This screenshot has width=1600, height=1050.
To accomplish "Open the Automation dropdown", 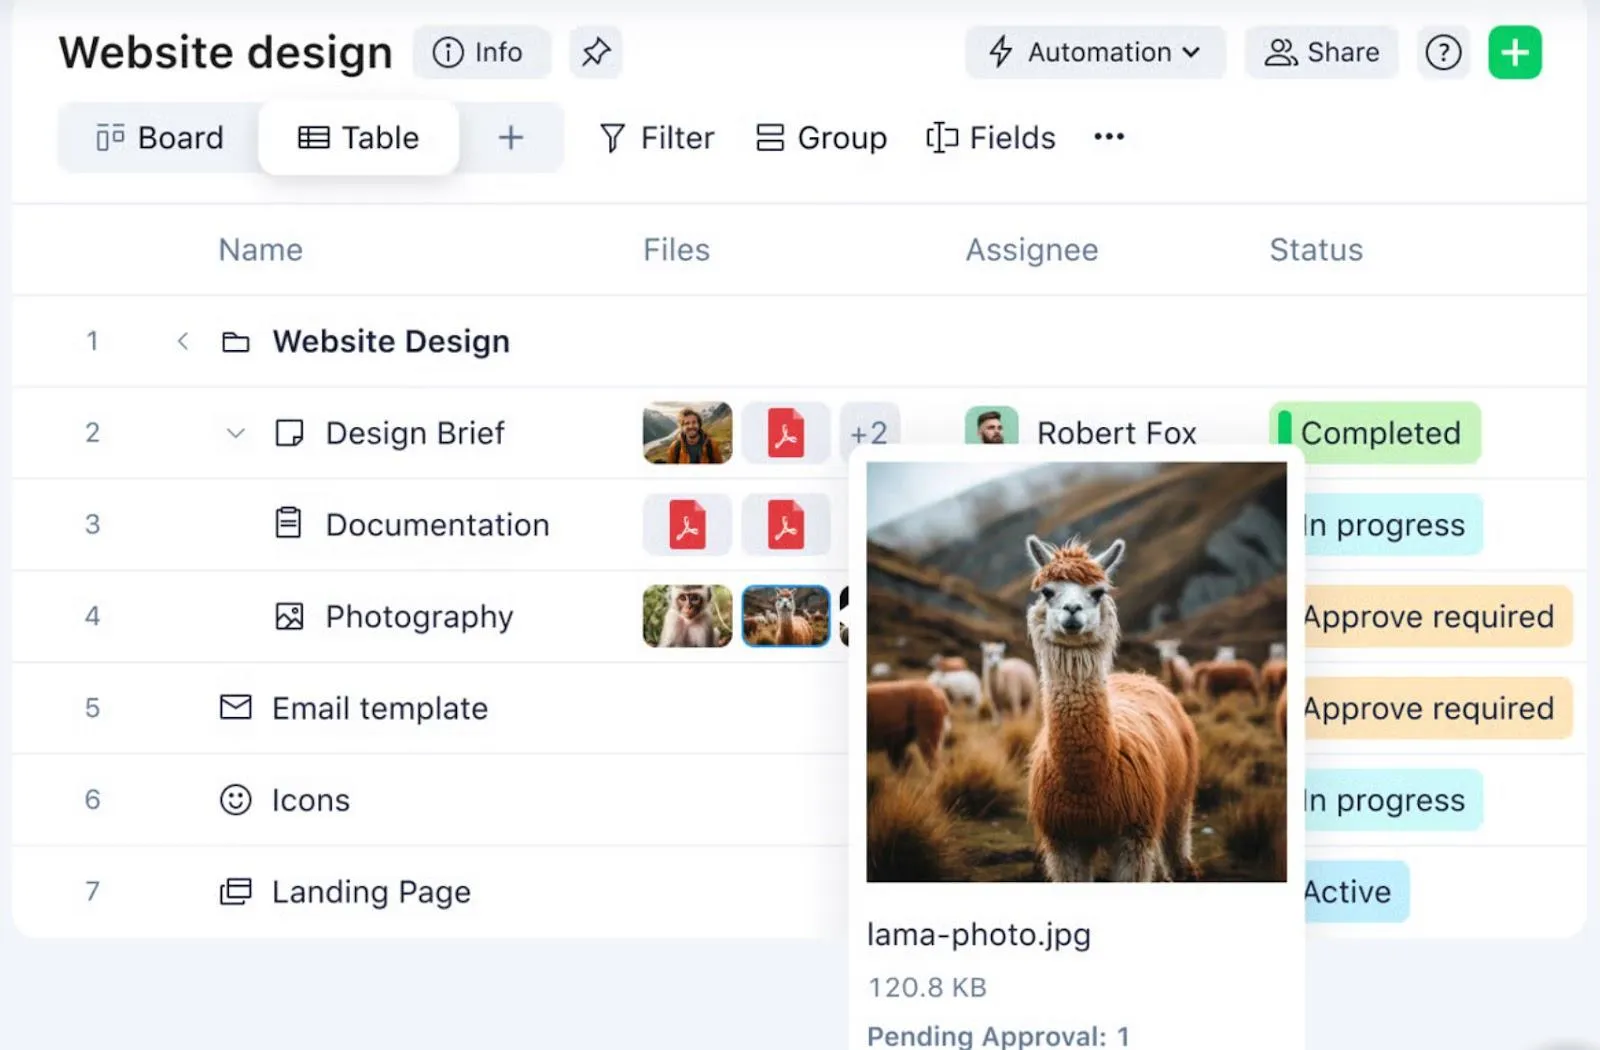I will [x=1095, y=52].
